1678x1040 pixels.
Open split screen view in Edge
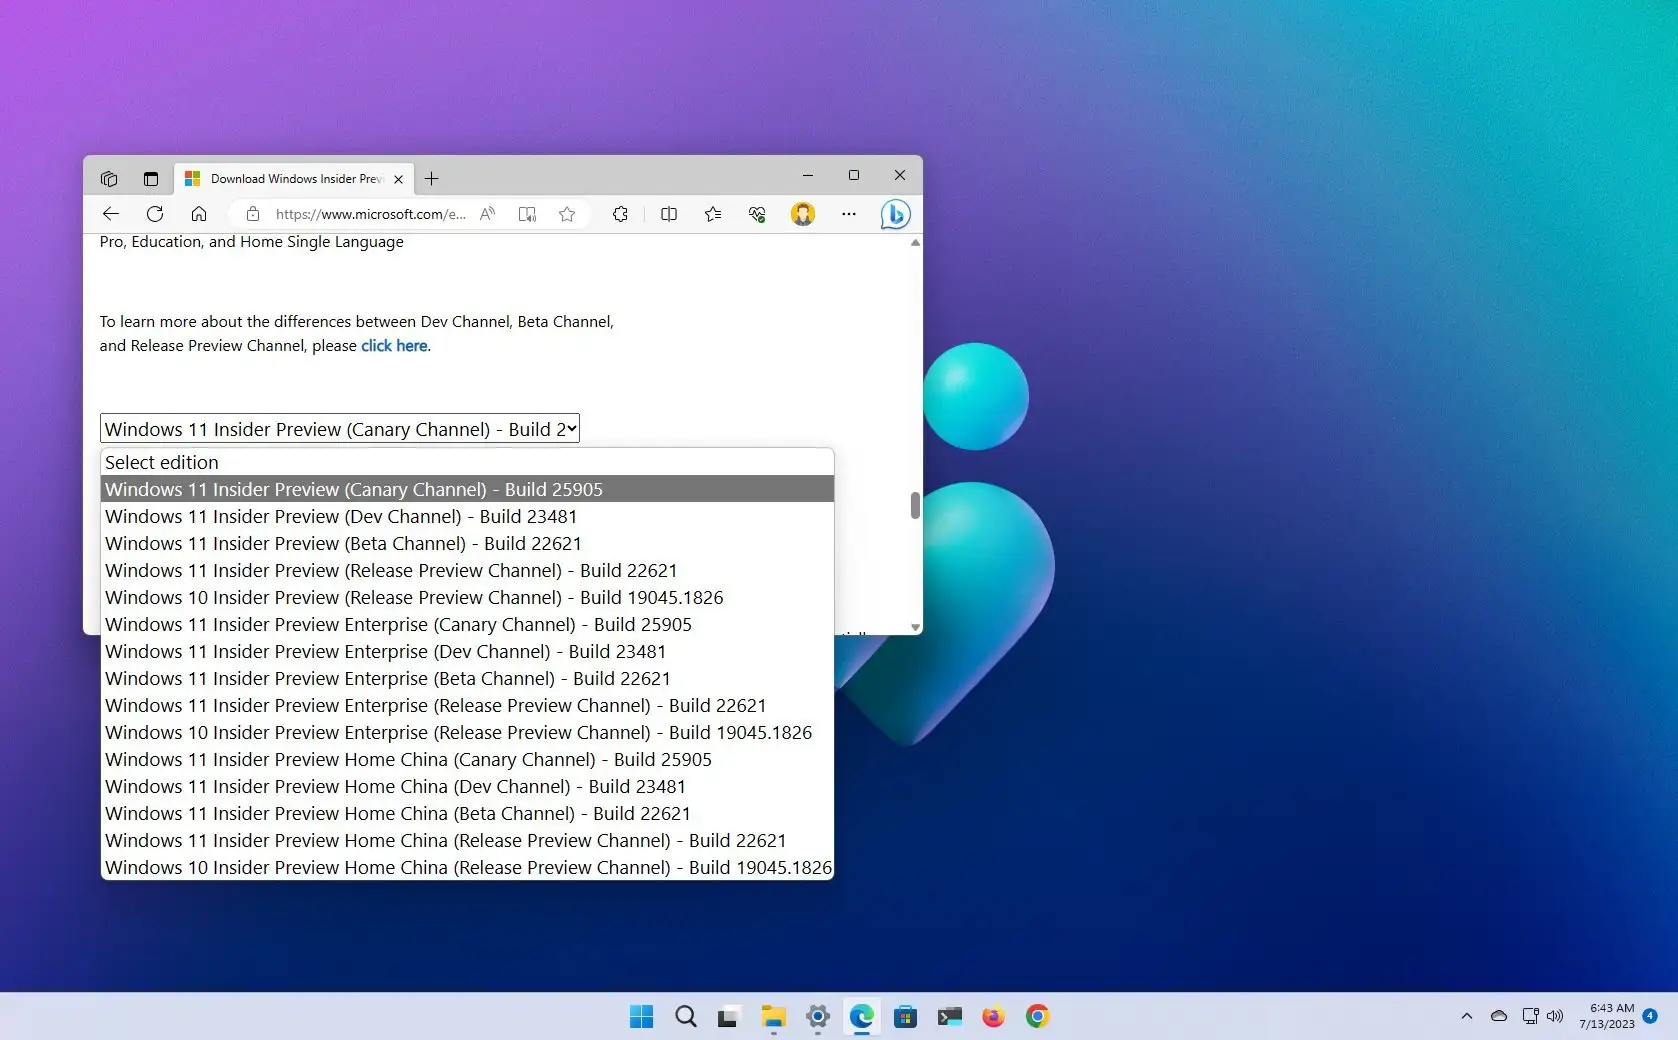pyautogui.click(x=668, y=214)
